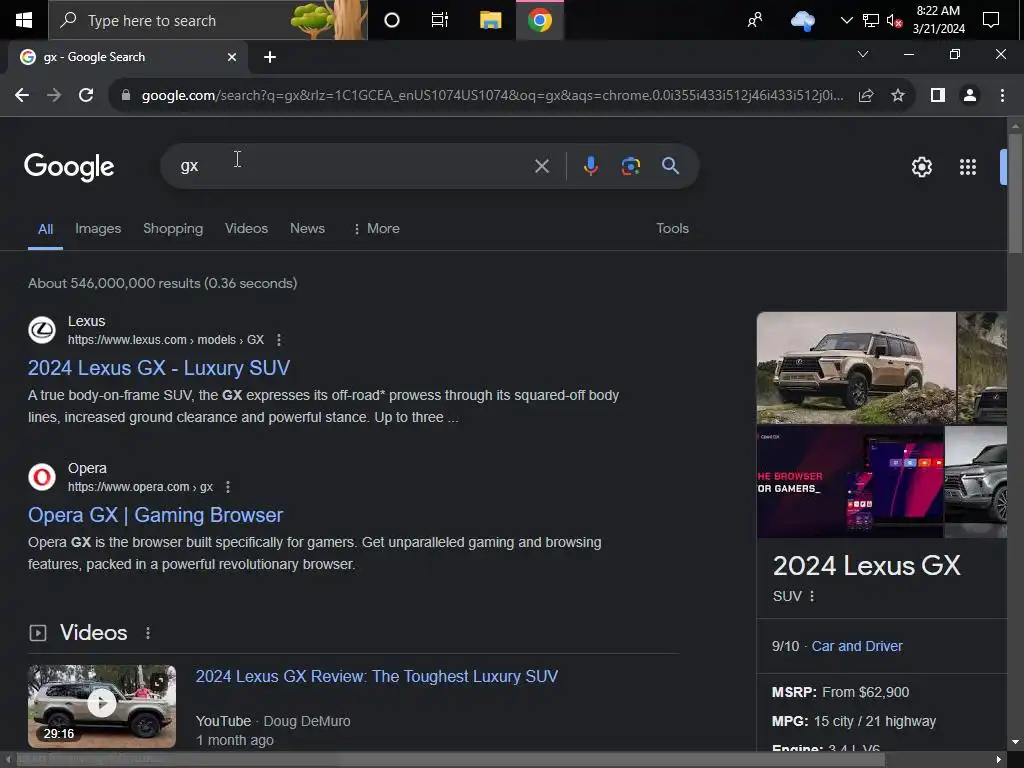Select the All results tab
1024x768 pixels.
click(45, 229)
